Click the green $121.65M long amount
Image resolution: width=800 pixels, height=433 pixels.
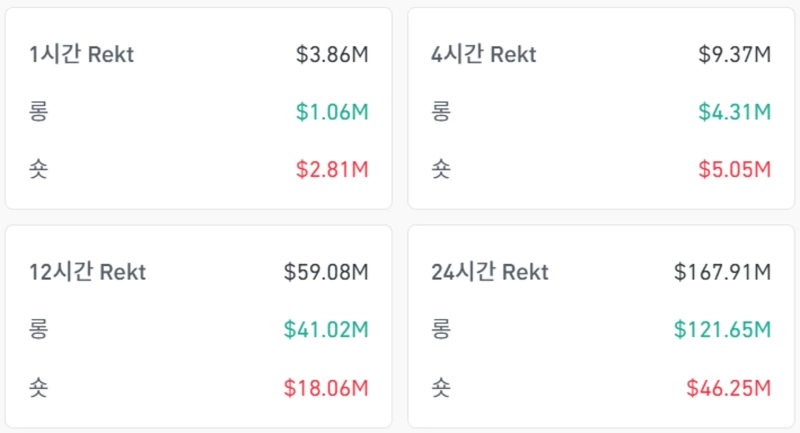(x=722, y=329)
